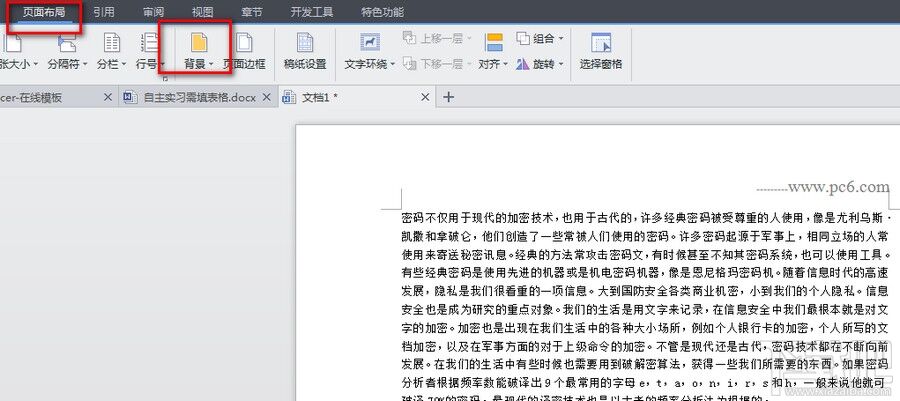Viewport: 900px width, 401px height.
Task: Click the text line starting 发展。在我们的生活中
Action: click(x=645, y=364)
